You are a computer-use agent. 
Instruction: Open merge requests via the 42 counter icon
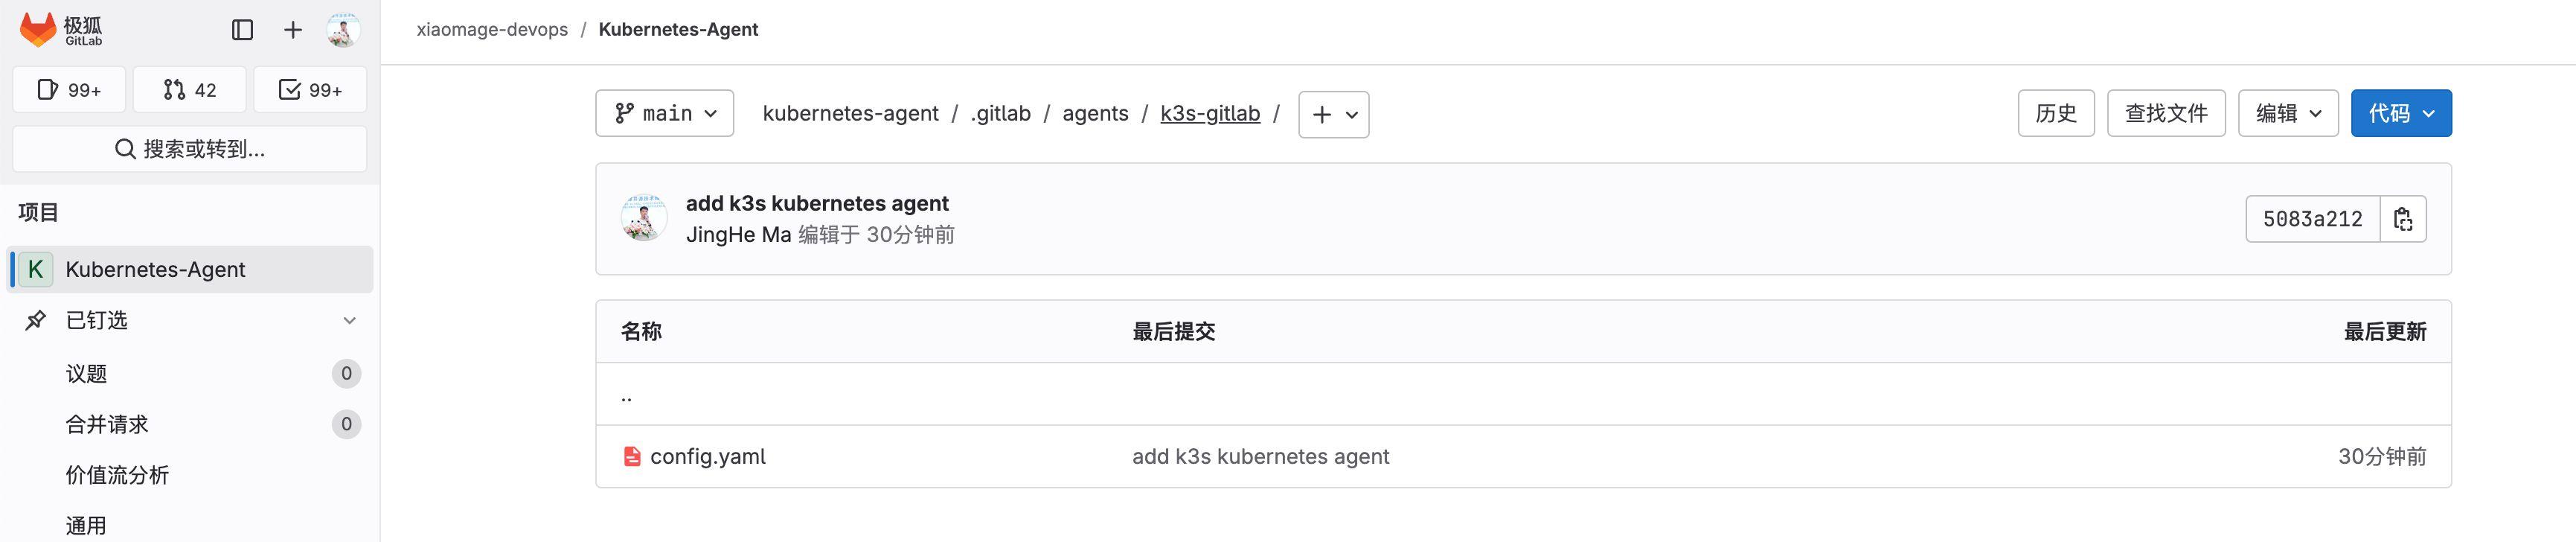tap(188, 89)
